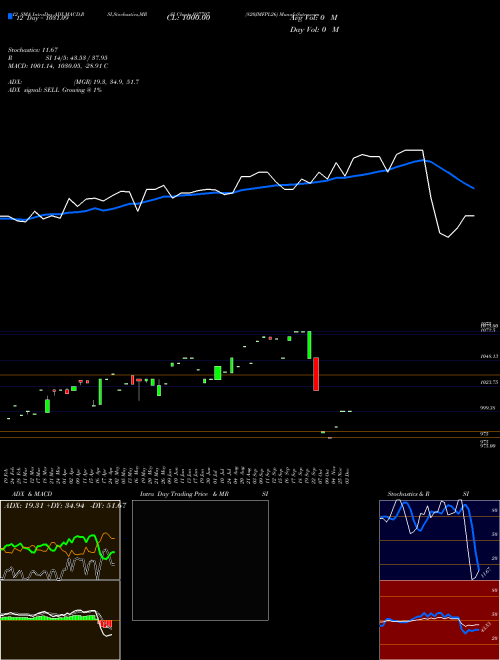Click the 'CL: 1000.00' closing price text
This screenshot has height=660, width=500.
tap(189, 18)
